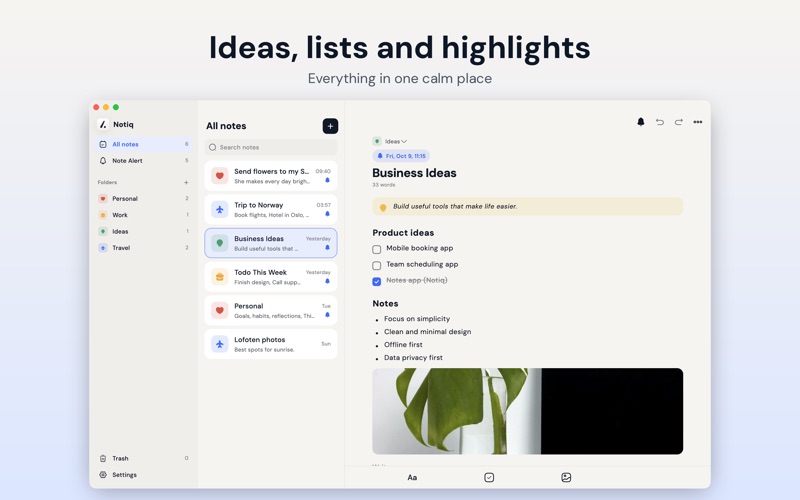
Task: Click the Product ideas heading
Action: (403, 233)
